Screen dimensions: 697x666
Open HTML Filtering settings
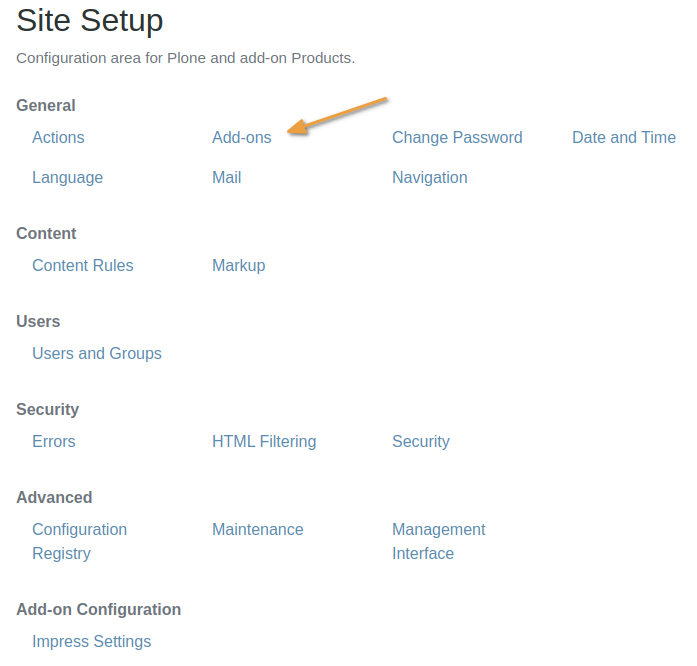coord(264,442)
